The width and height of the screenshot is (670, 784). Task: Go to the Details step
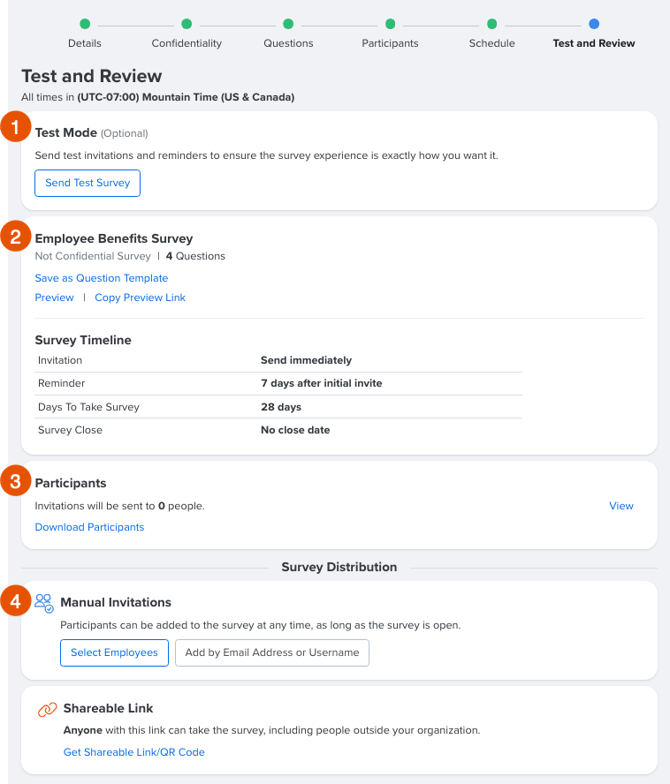pyautogui.click(x=84, y=43)
